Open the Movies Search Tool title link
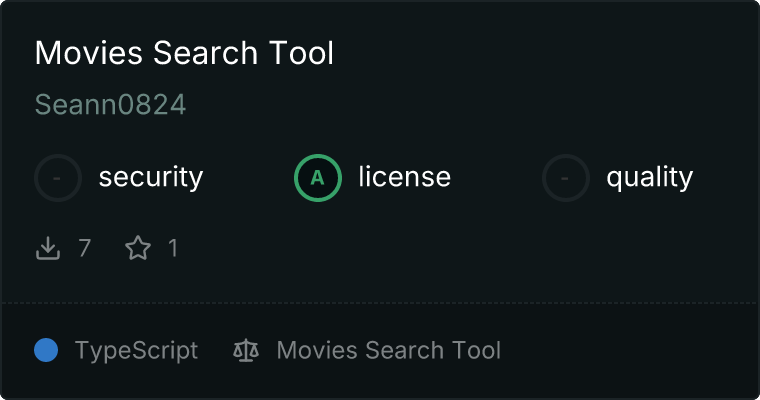760x400 pixels. pyautogui.click(x=184, y=54)
